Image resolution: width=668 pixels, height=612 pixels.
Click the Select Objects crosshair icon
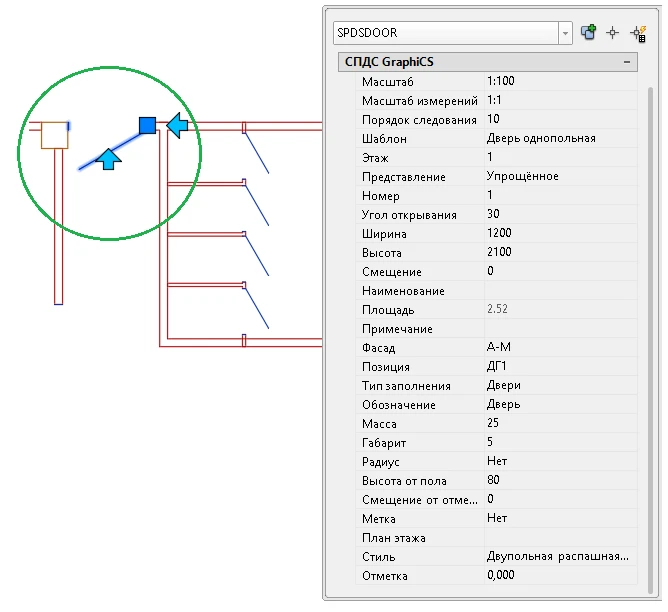pos(613,33)
